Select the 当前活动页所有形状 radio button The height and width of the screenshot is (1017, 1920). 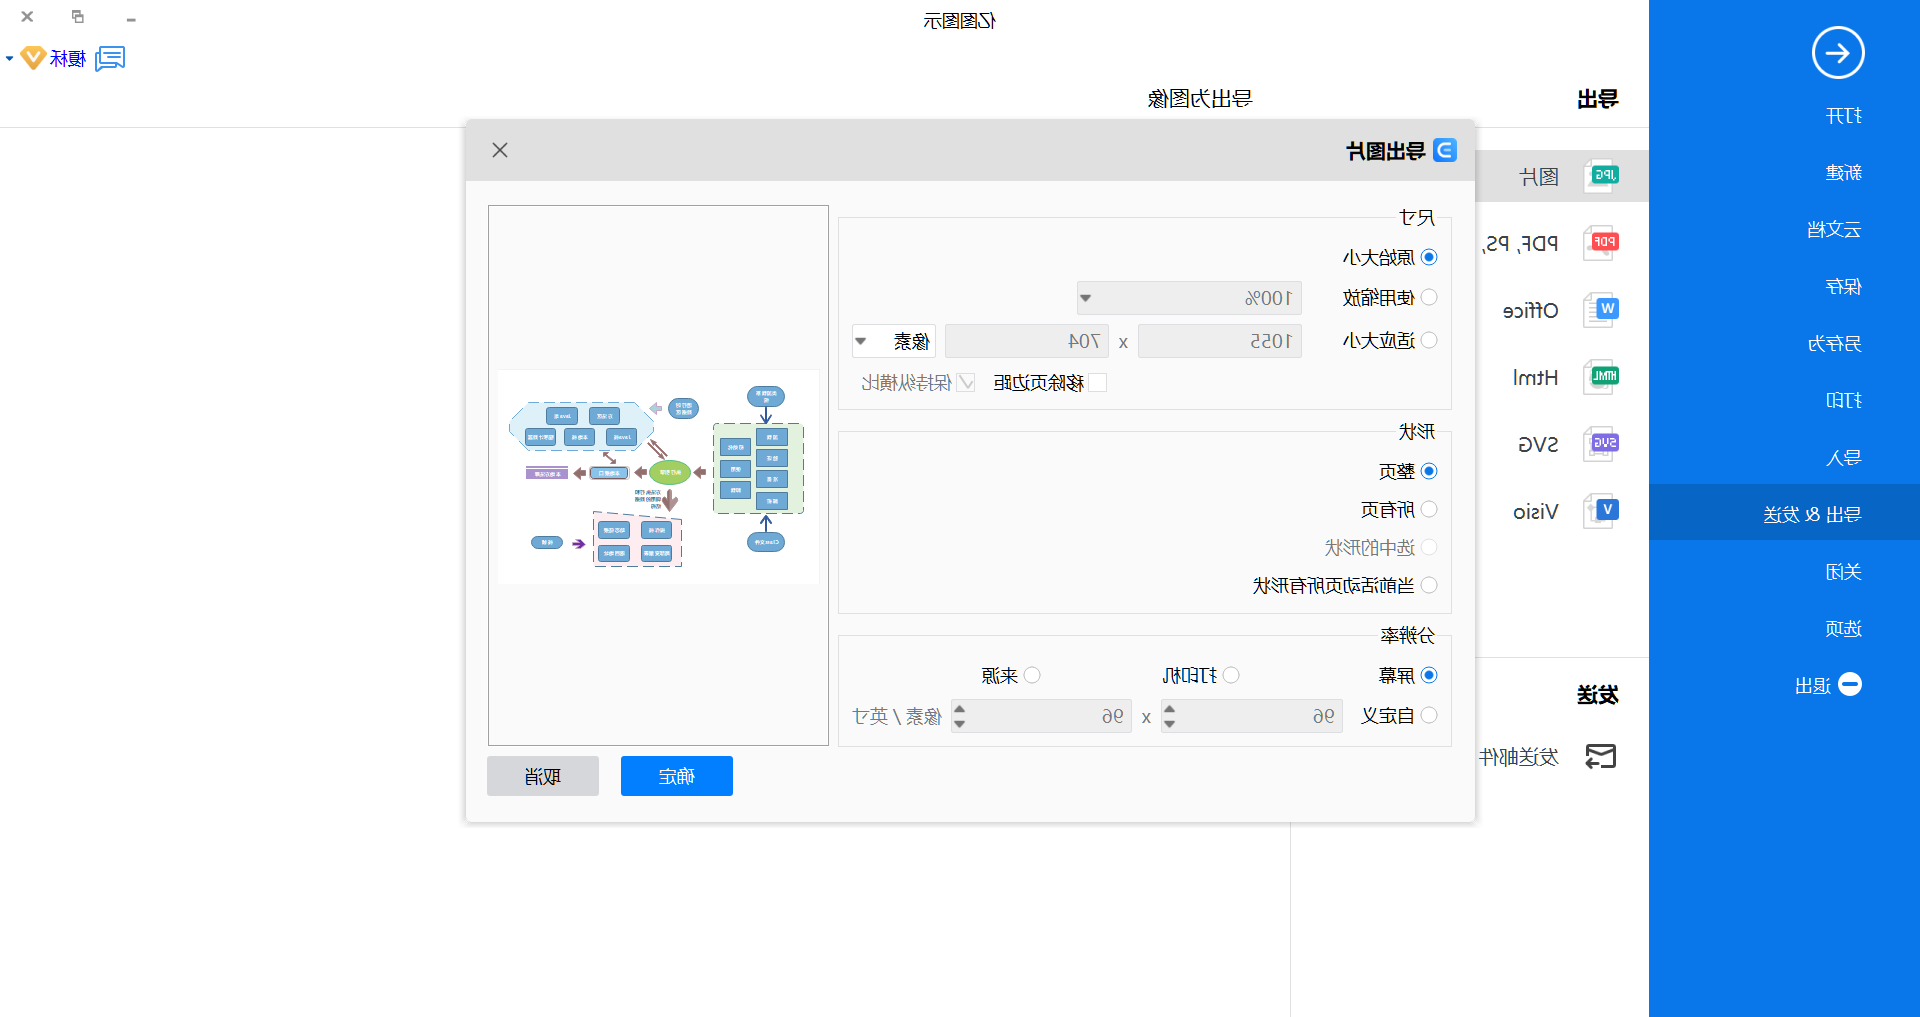1429,585
